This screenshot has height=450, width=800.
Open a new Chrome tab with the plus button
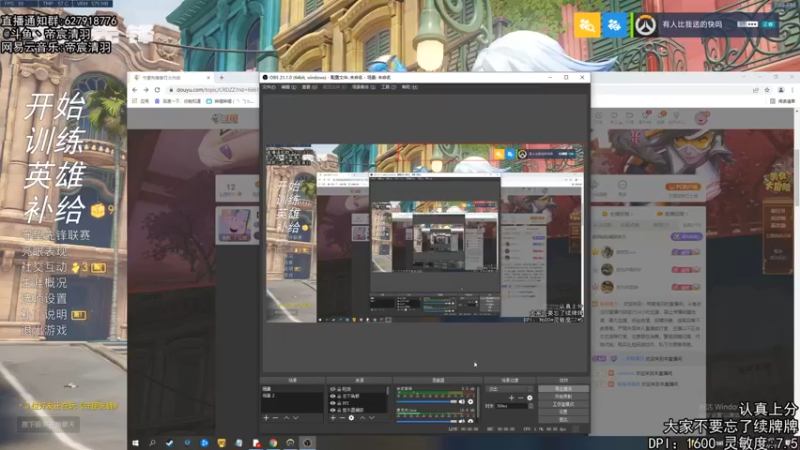[x=221, y=78]
